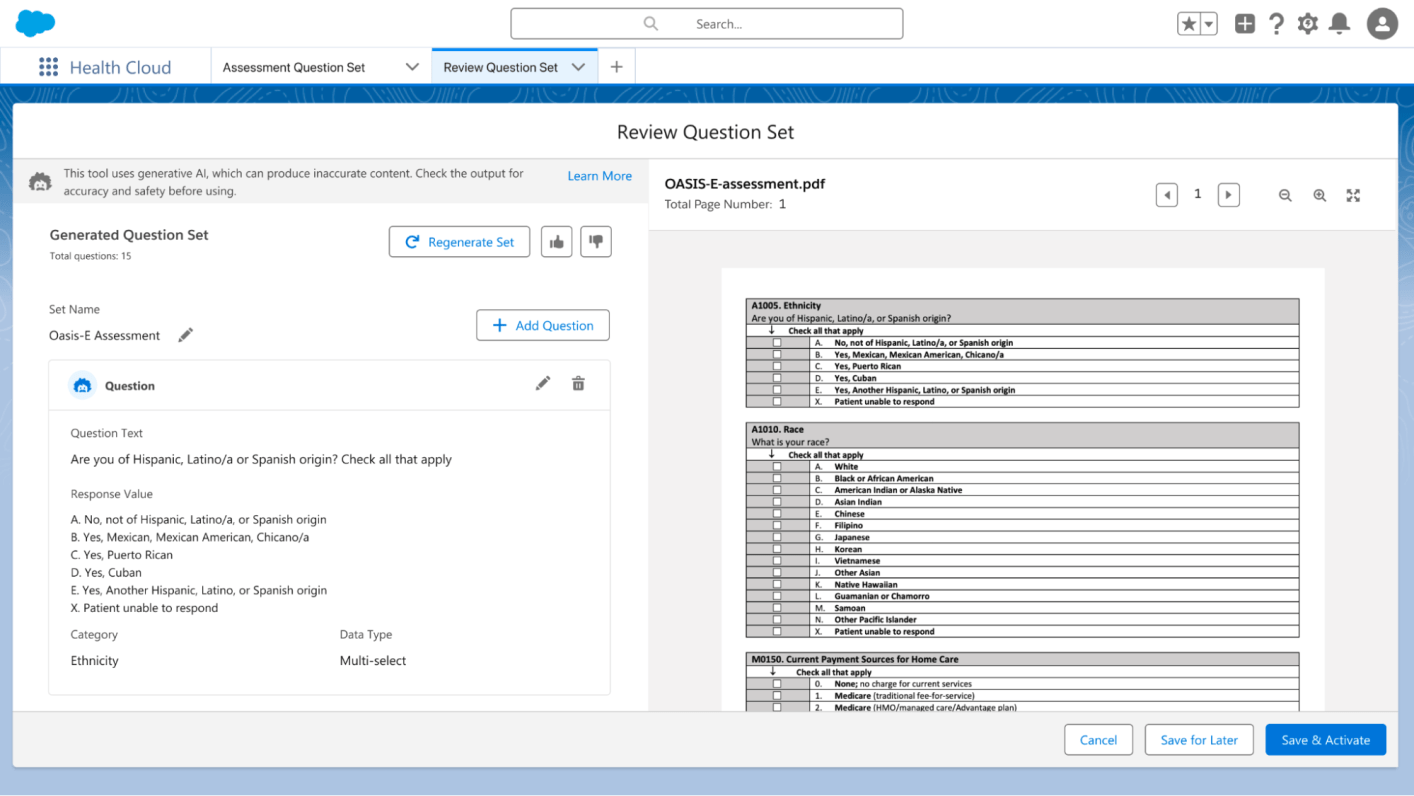Check the Yes, Cuban ethnicity option

click(x=776, y=378)
